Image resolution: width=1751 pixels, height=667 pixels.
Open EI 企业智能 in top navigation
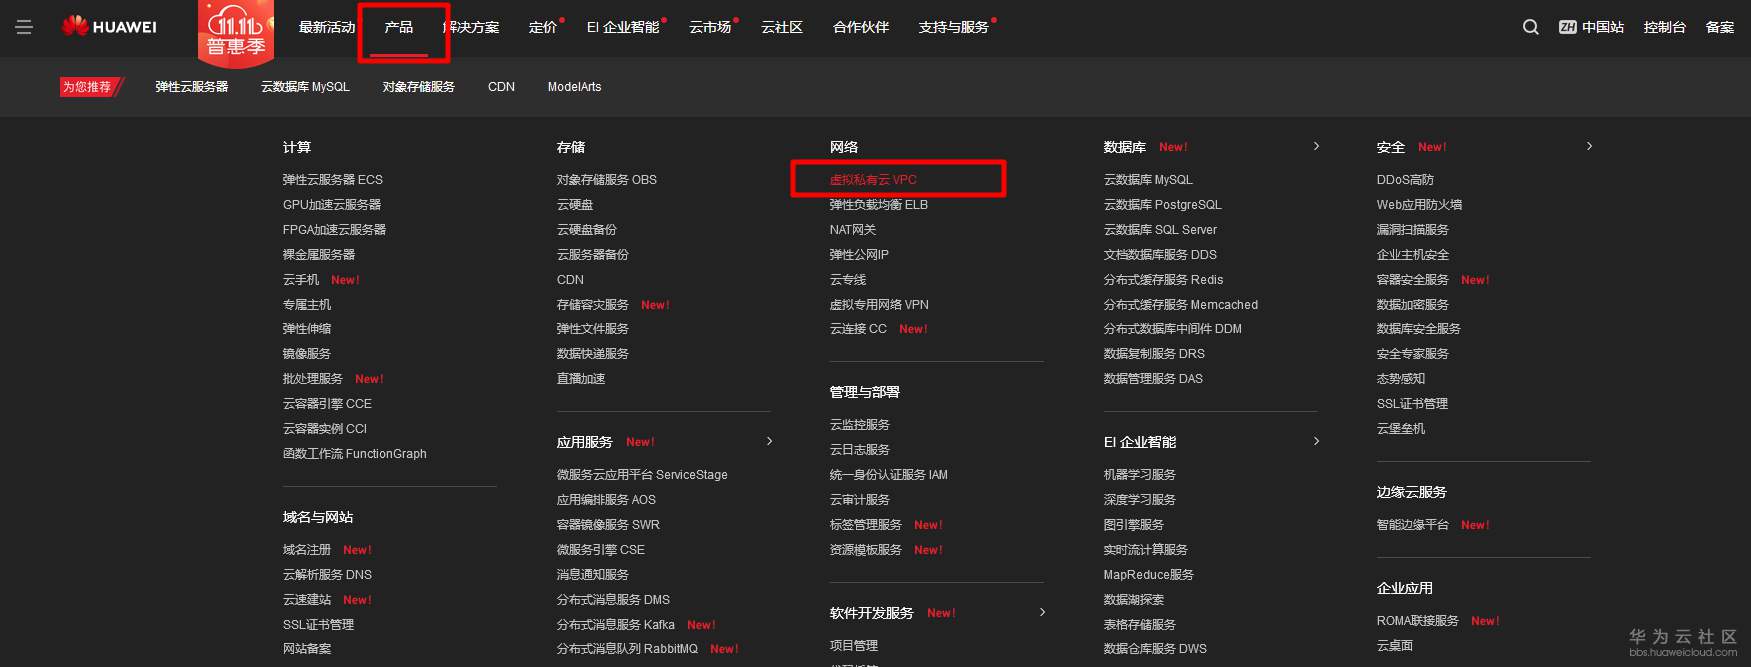click(x=623, y=27)
